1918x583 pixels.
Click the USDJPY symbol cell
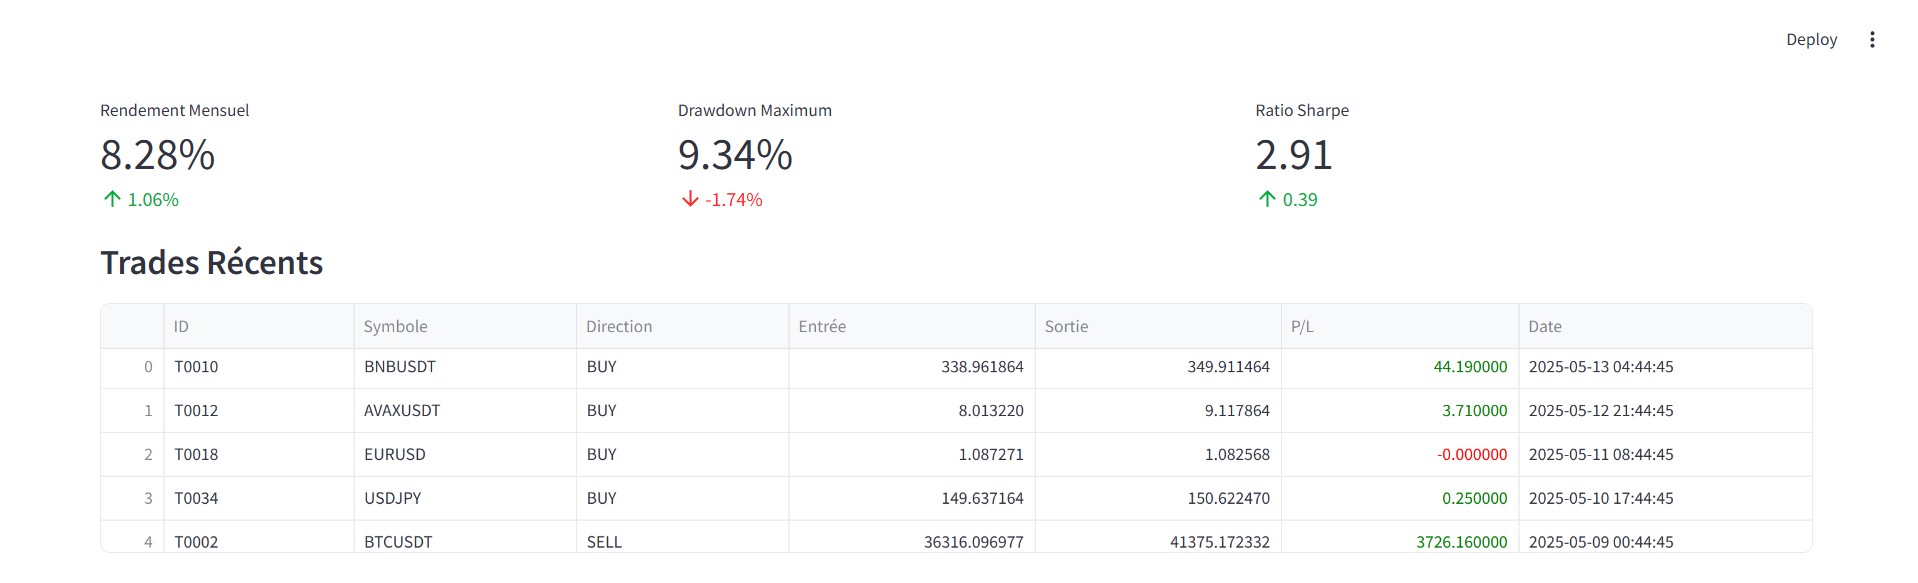(x=465, y=499)
